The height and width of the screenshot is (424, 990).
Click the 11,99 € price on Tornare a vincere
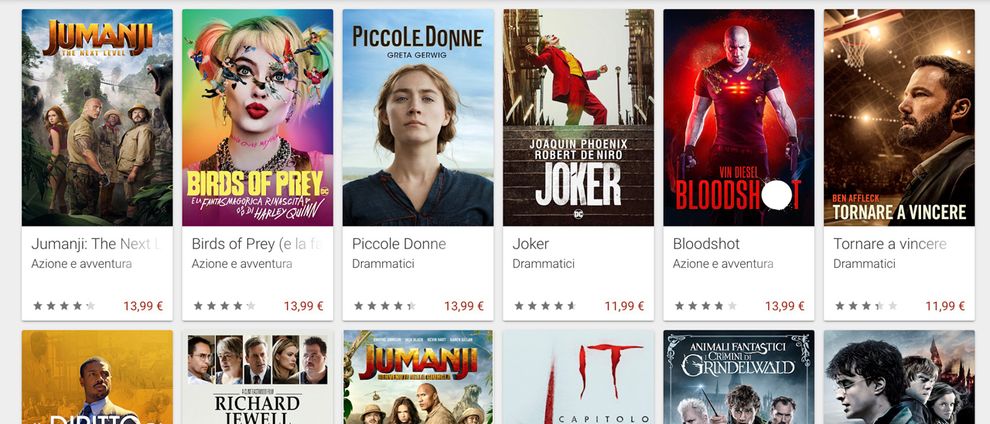click(945, 306)
